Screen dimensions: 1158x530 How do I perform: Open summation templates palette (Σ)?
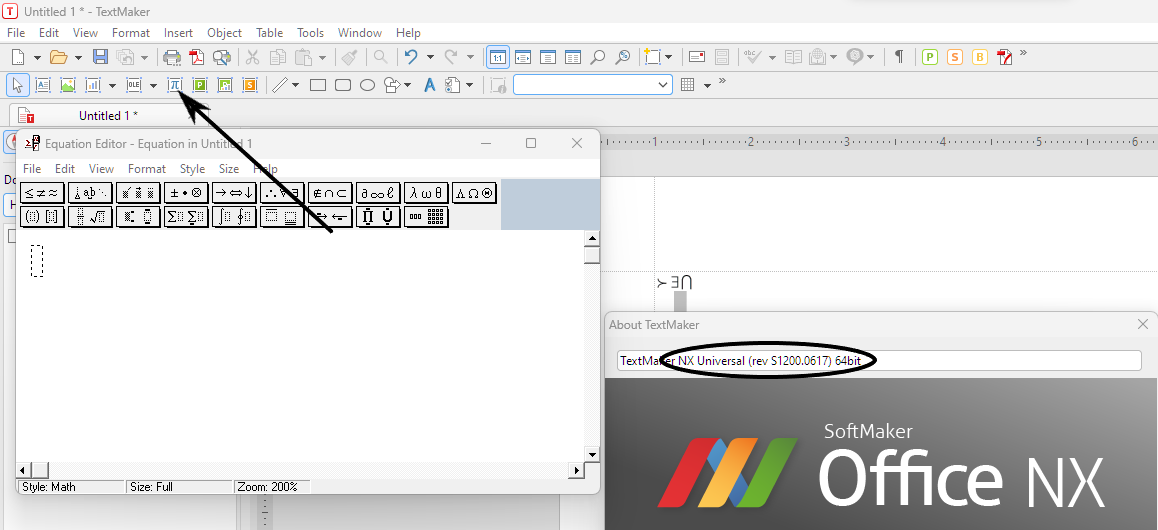coord(187,217)
